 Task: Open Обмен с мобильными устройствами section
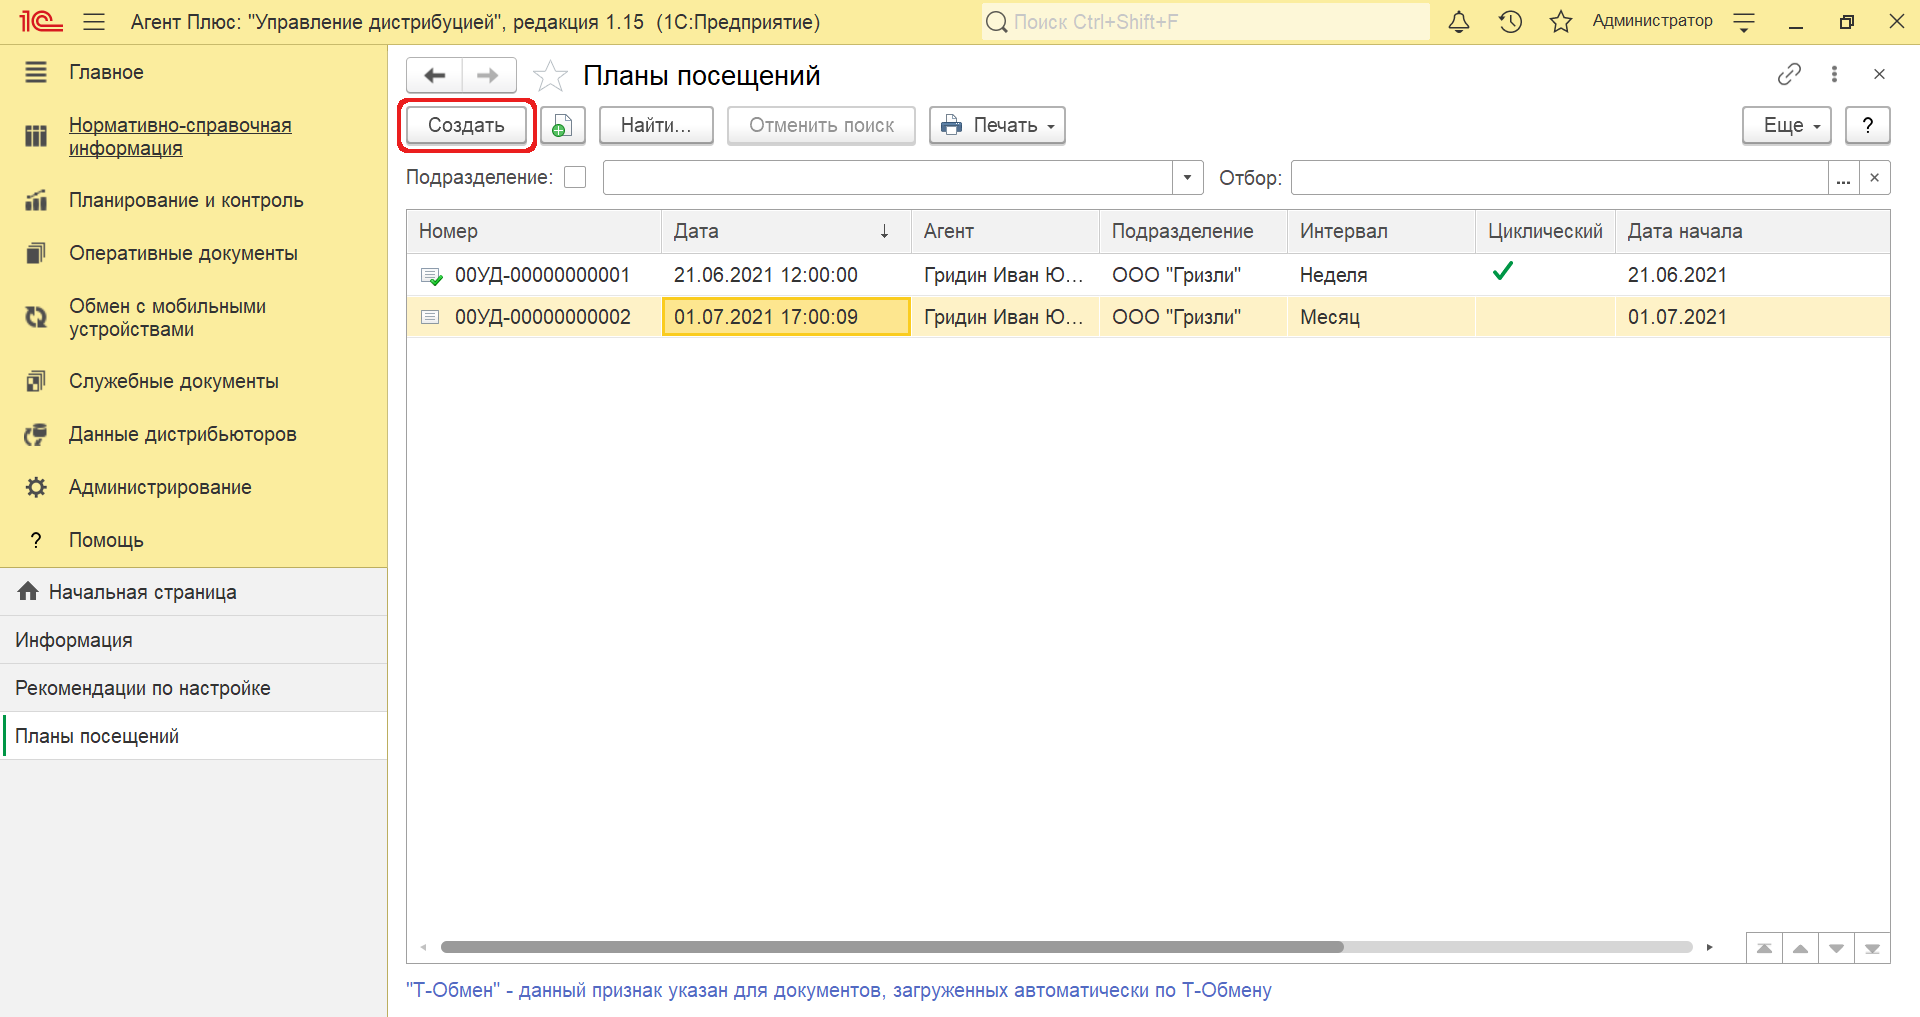(167, 318)
